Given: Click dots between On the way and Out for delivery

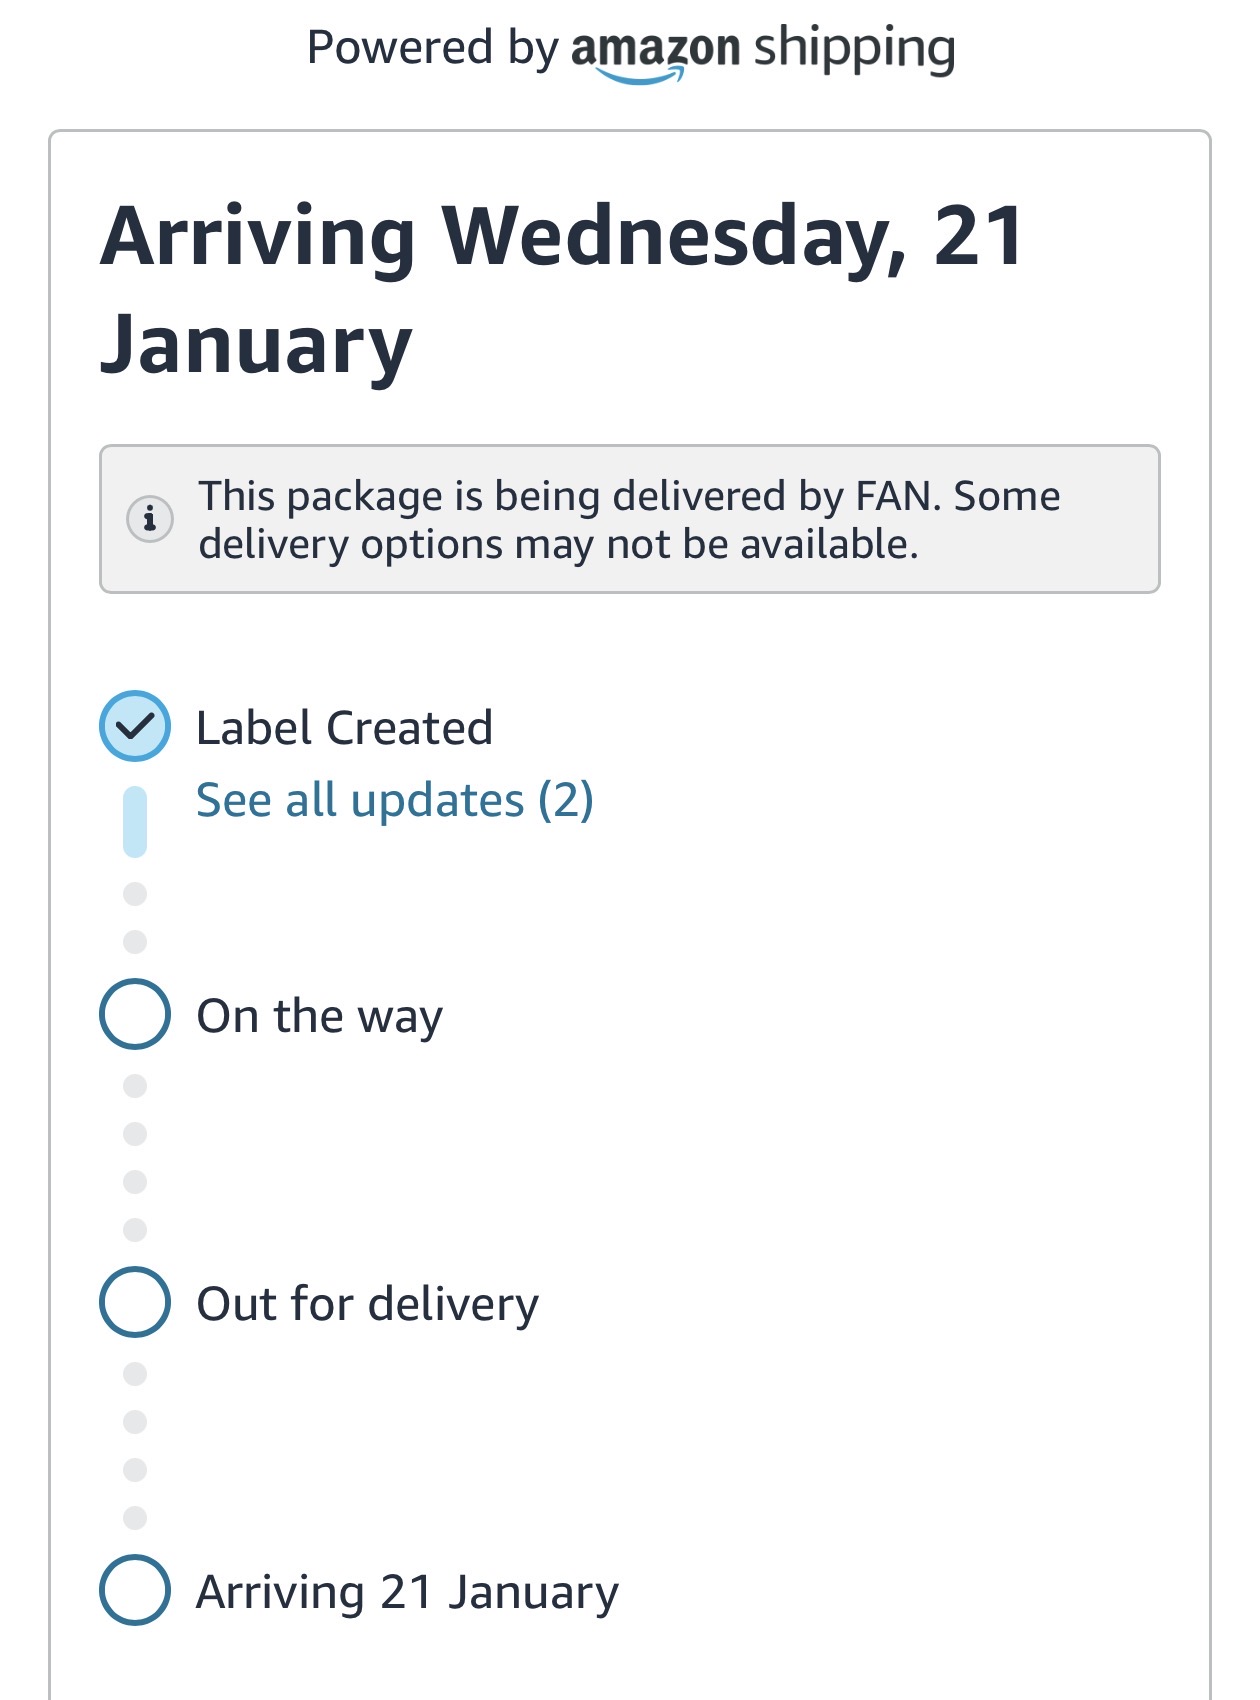Looking at the screenshot, I should pyautogui.click(x=135, y=1158).
